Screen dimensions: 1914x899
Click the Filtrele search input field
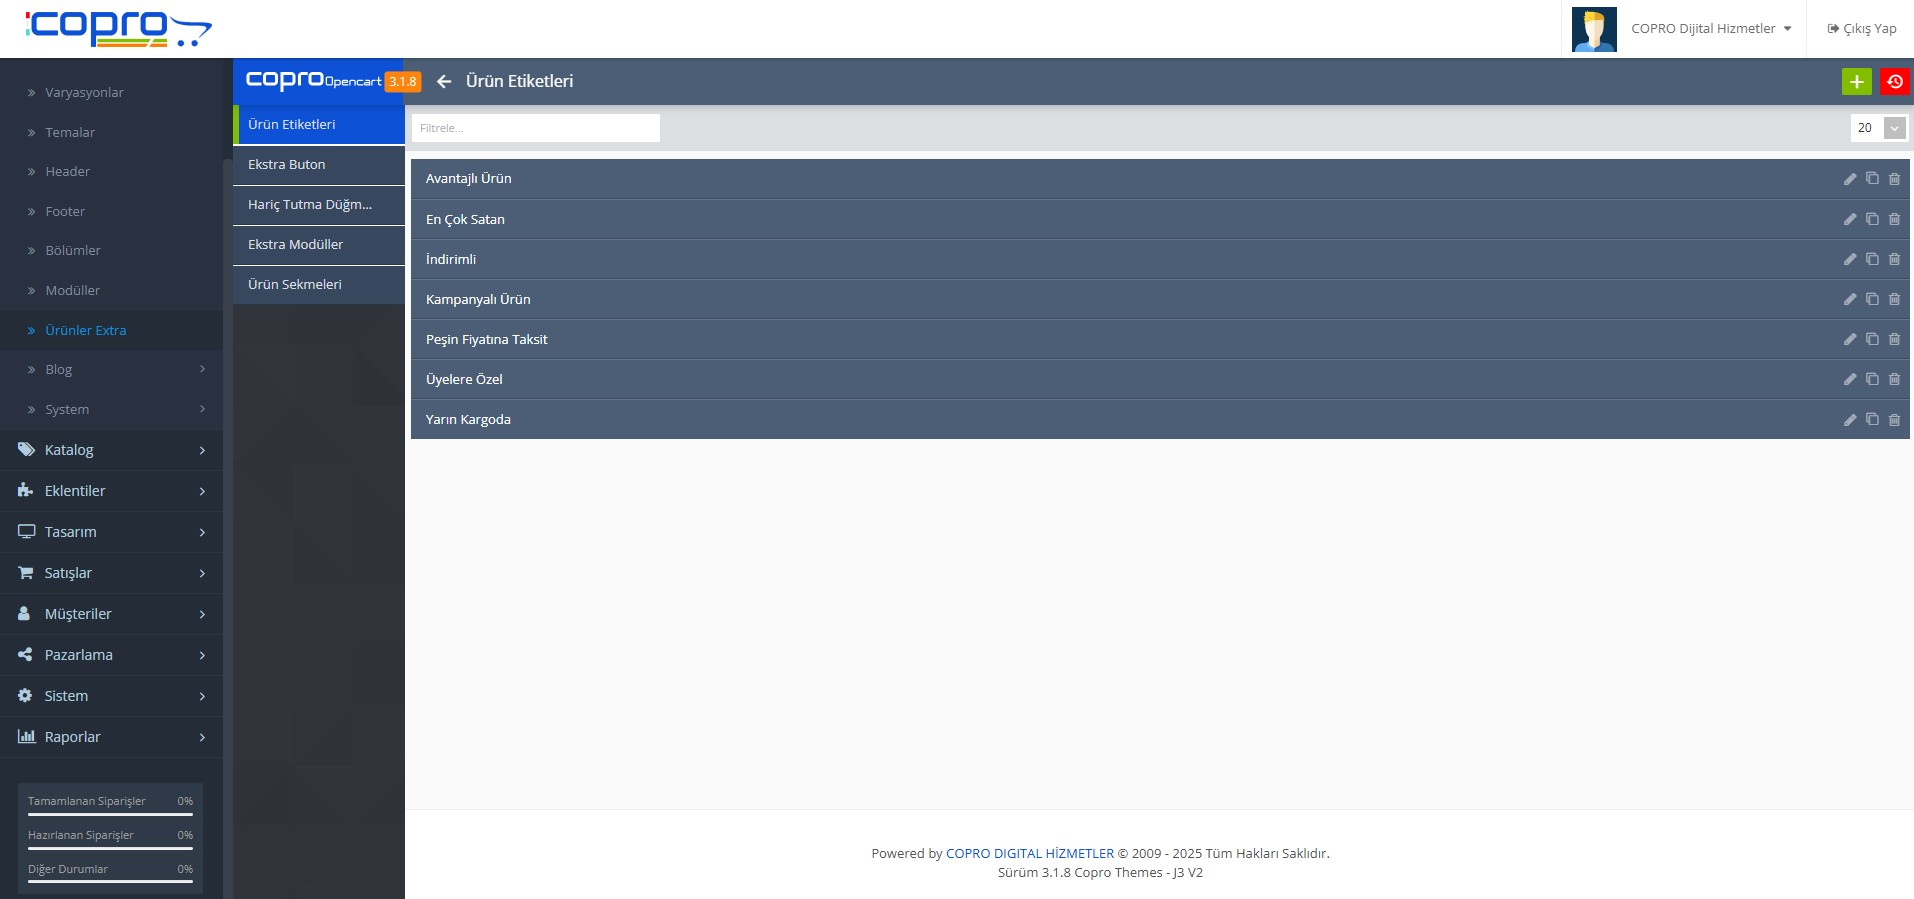coord(535,128)
